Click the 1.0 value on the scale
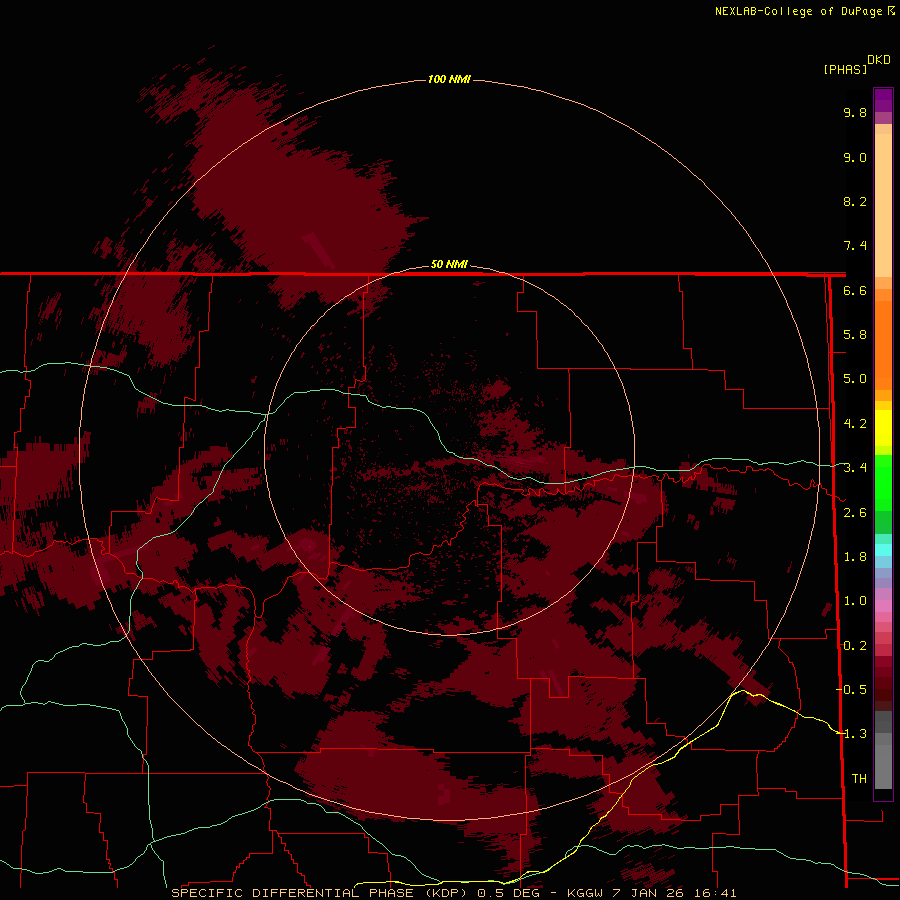 coord(855,601)
